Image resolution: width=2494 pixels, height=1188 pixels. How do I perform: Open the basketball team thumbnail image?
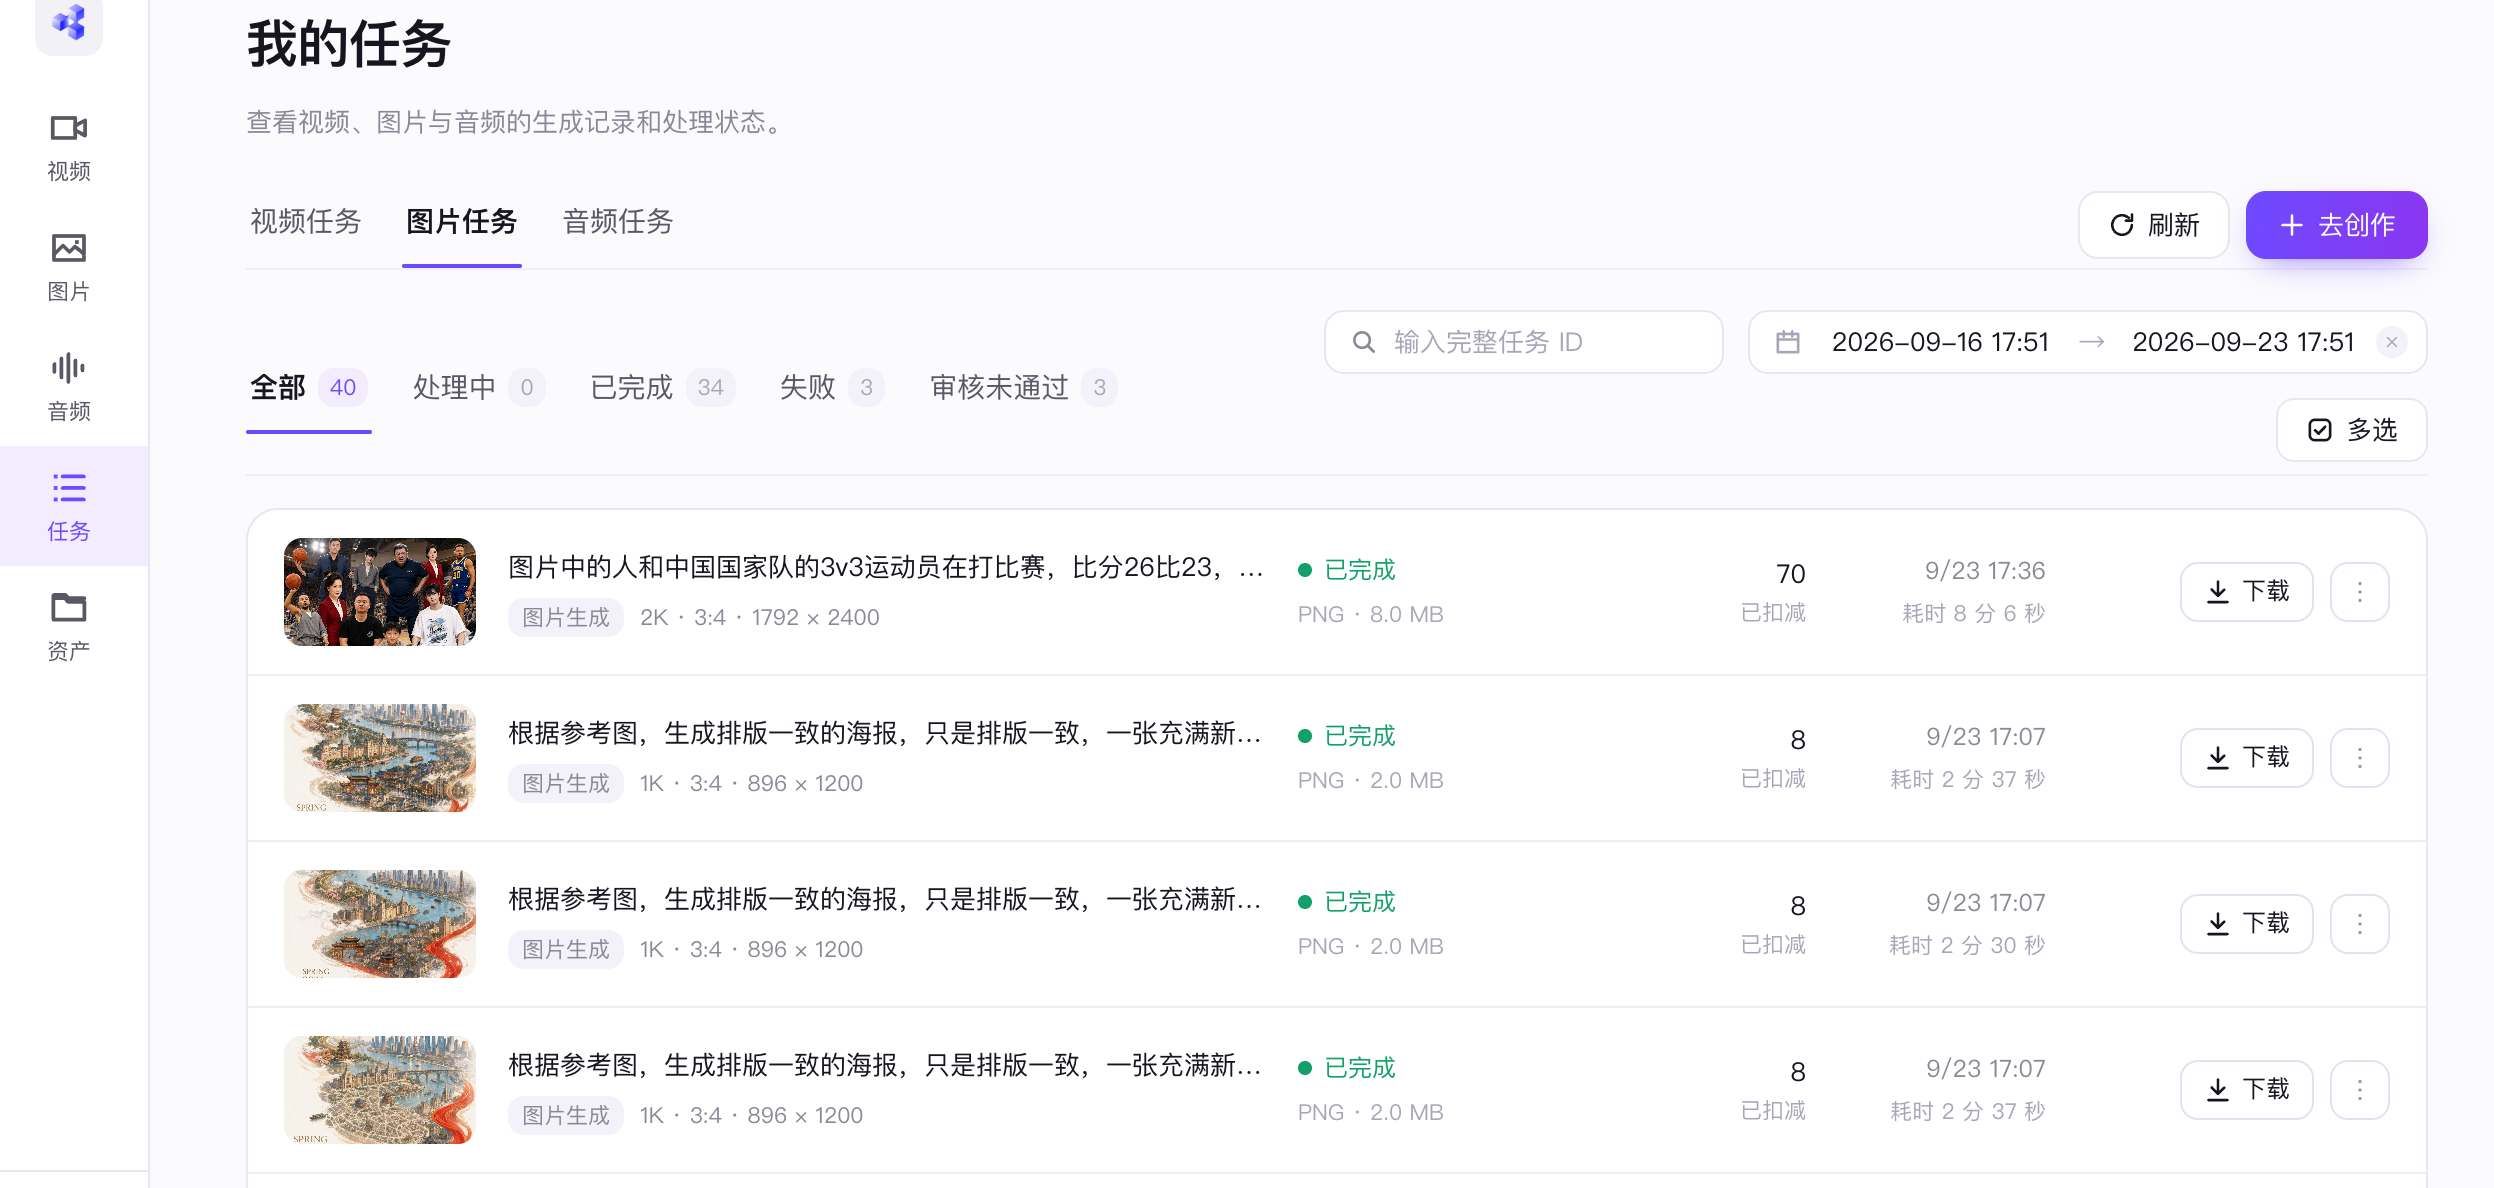pos(380,592)
